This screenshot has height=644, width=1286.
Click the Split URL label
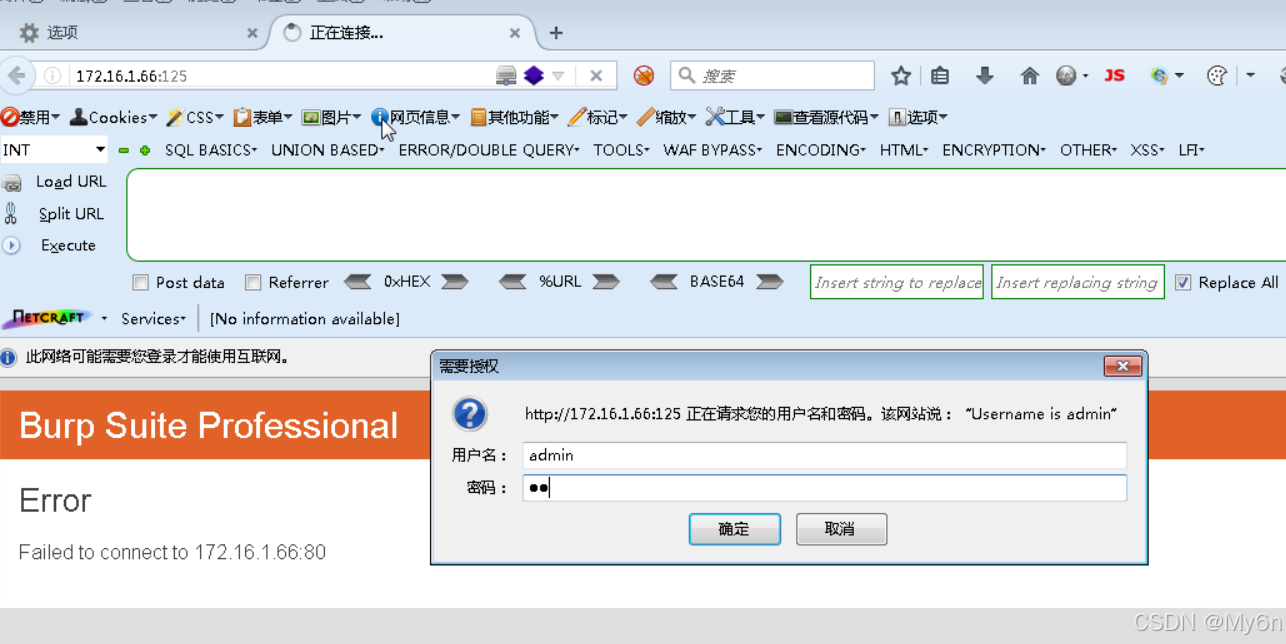tap(71, 214)
